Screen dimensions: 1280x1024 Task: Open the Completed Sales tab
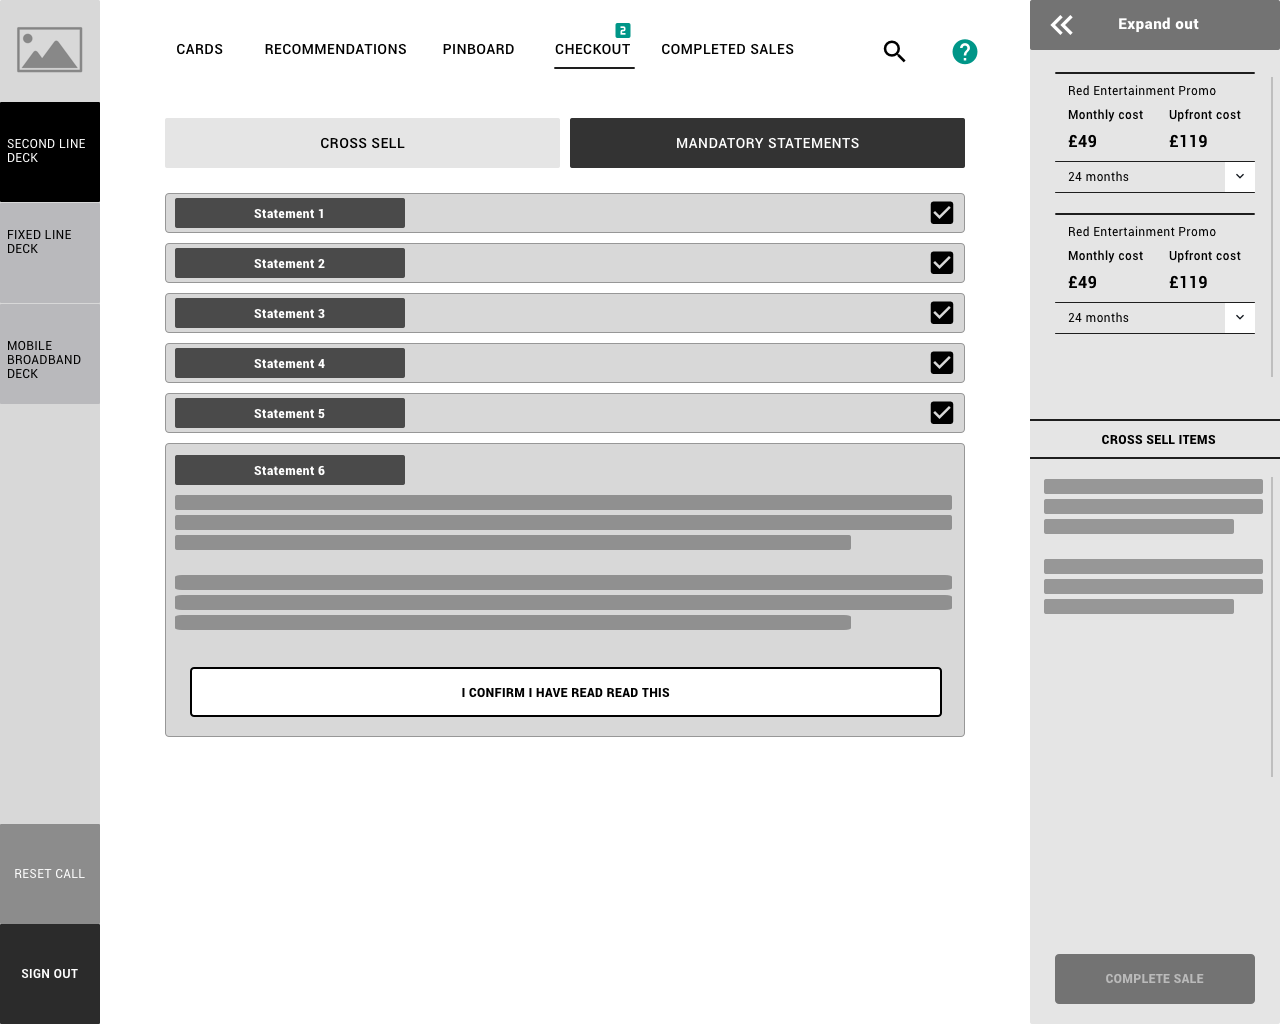click(728, 49)
